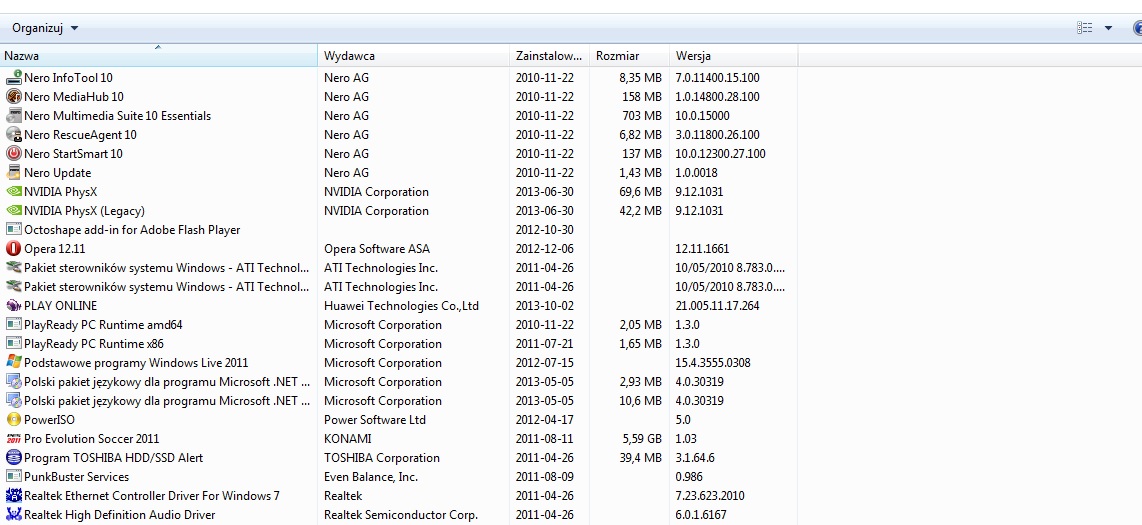Click publisher Even Balance, Inc.
1142x525 pixels.
click(371, 477)
